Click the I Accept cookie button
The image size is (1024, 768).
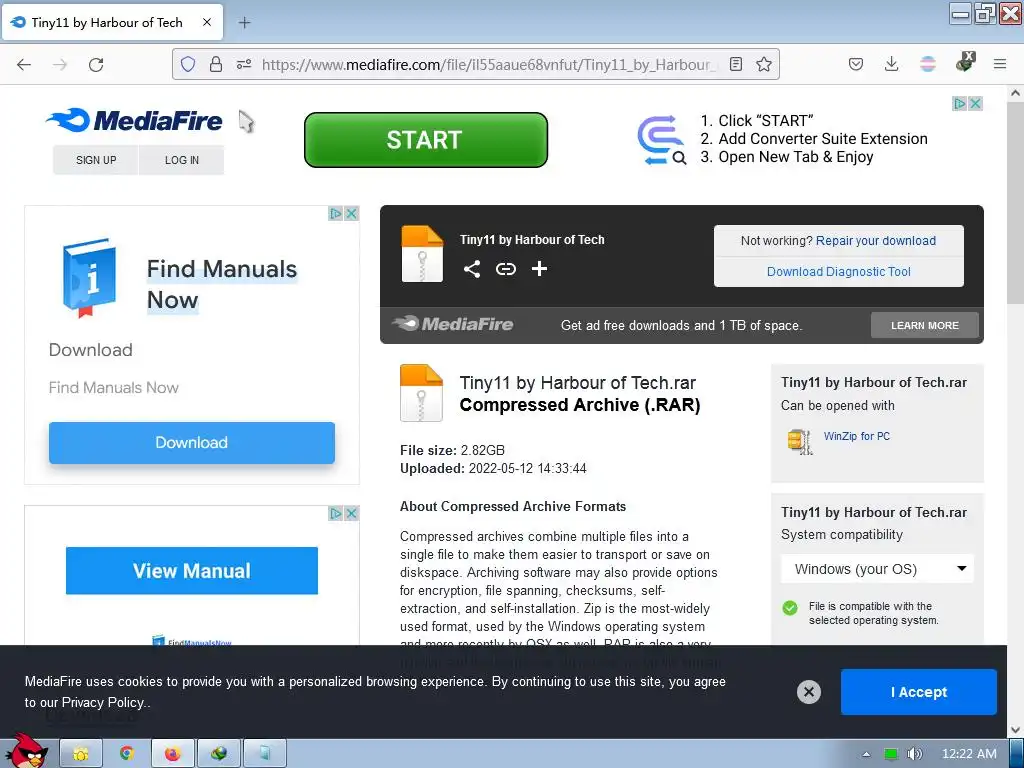919,692
